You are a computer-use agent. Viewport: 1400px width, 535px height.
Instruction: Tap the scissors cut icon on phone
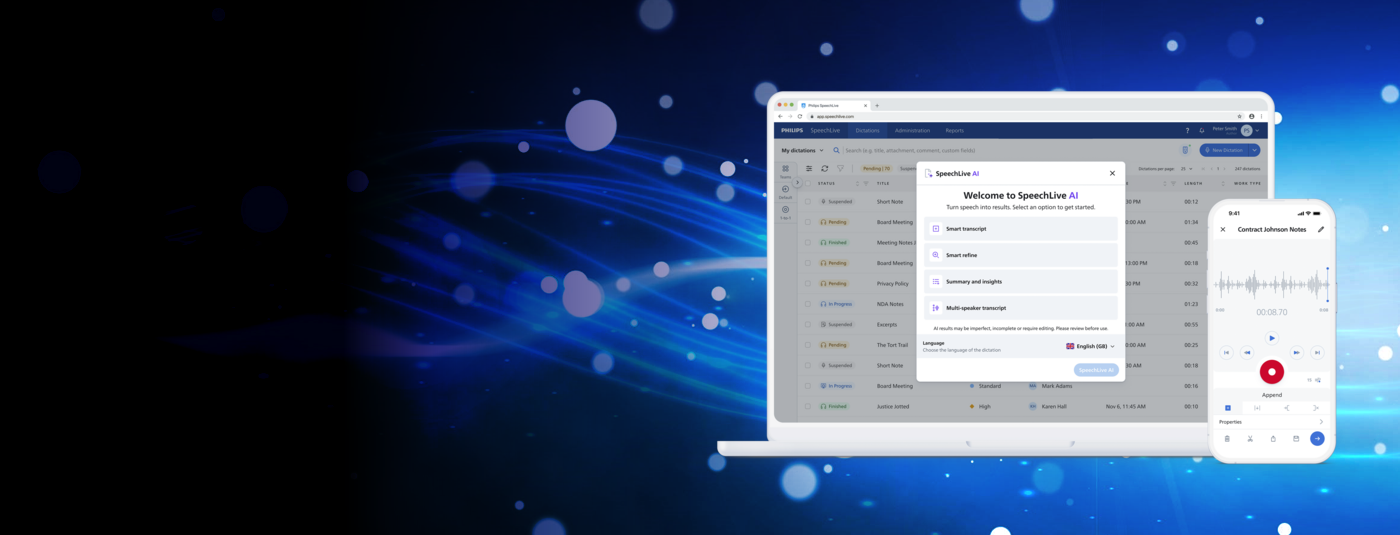click(x=1250, y=439)
